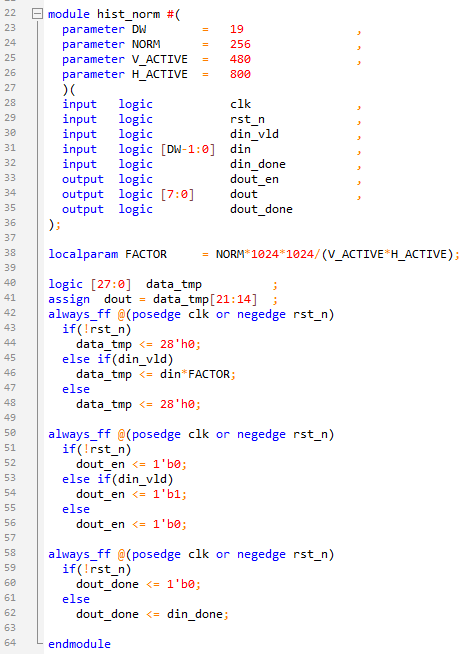The width and height of the screenshot is (469, 654).
Task: Click the localparam keyword
Action: pyautogui.click(x=83, y=254)
